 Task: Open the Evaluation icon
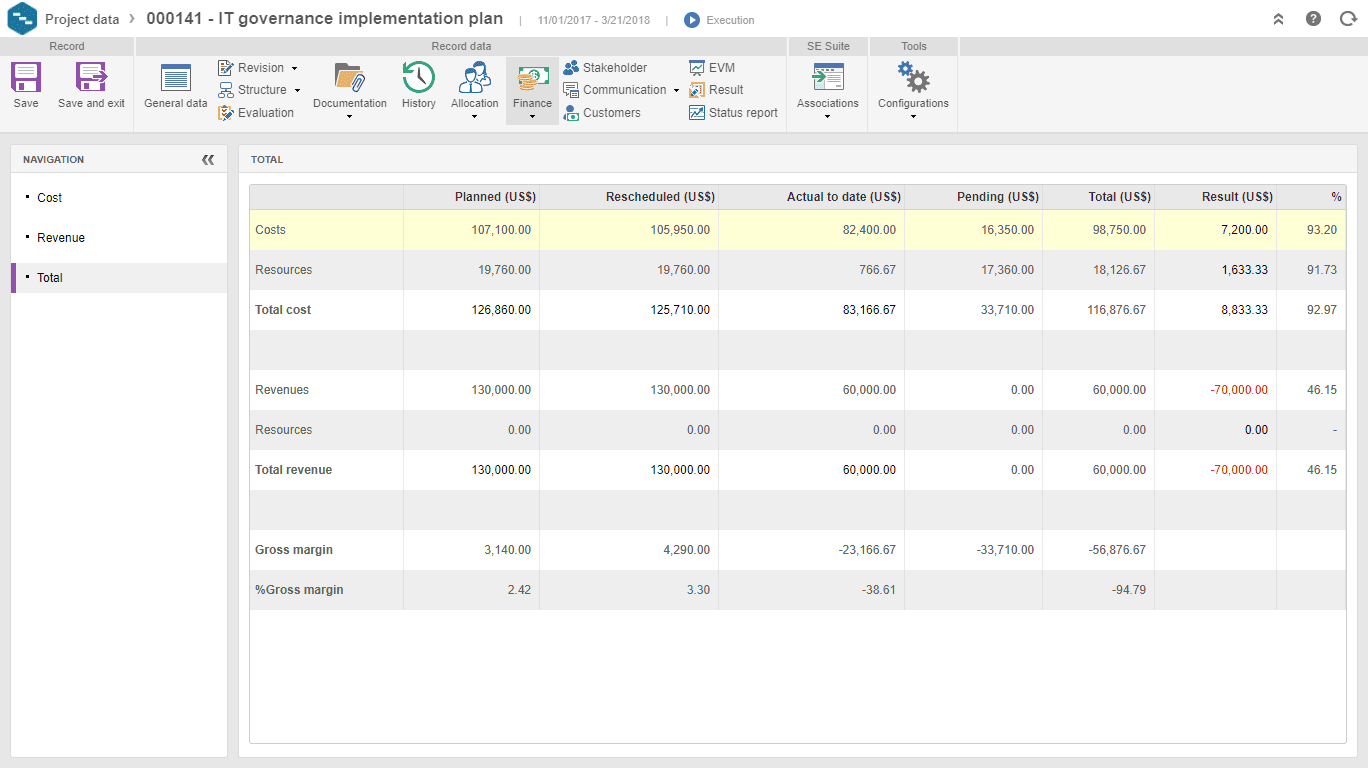(x=226, y=113)
